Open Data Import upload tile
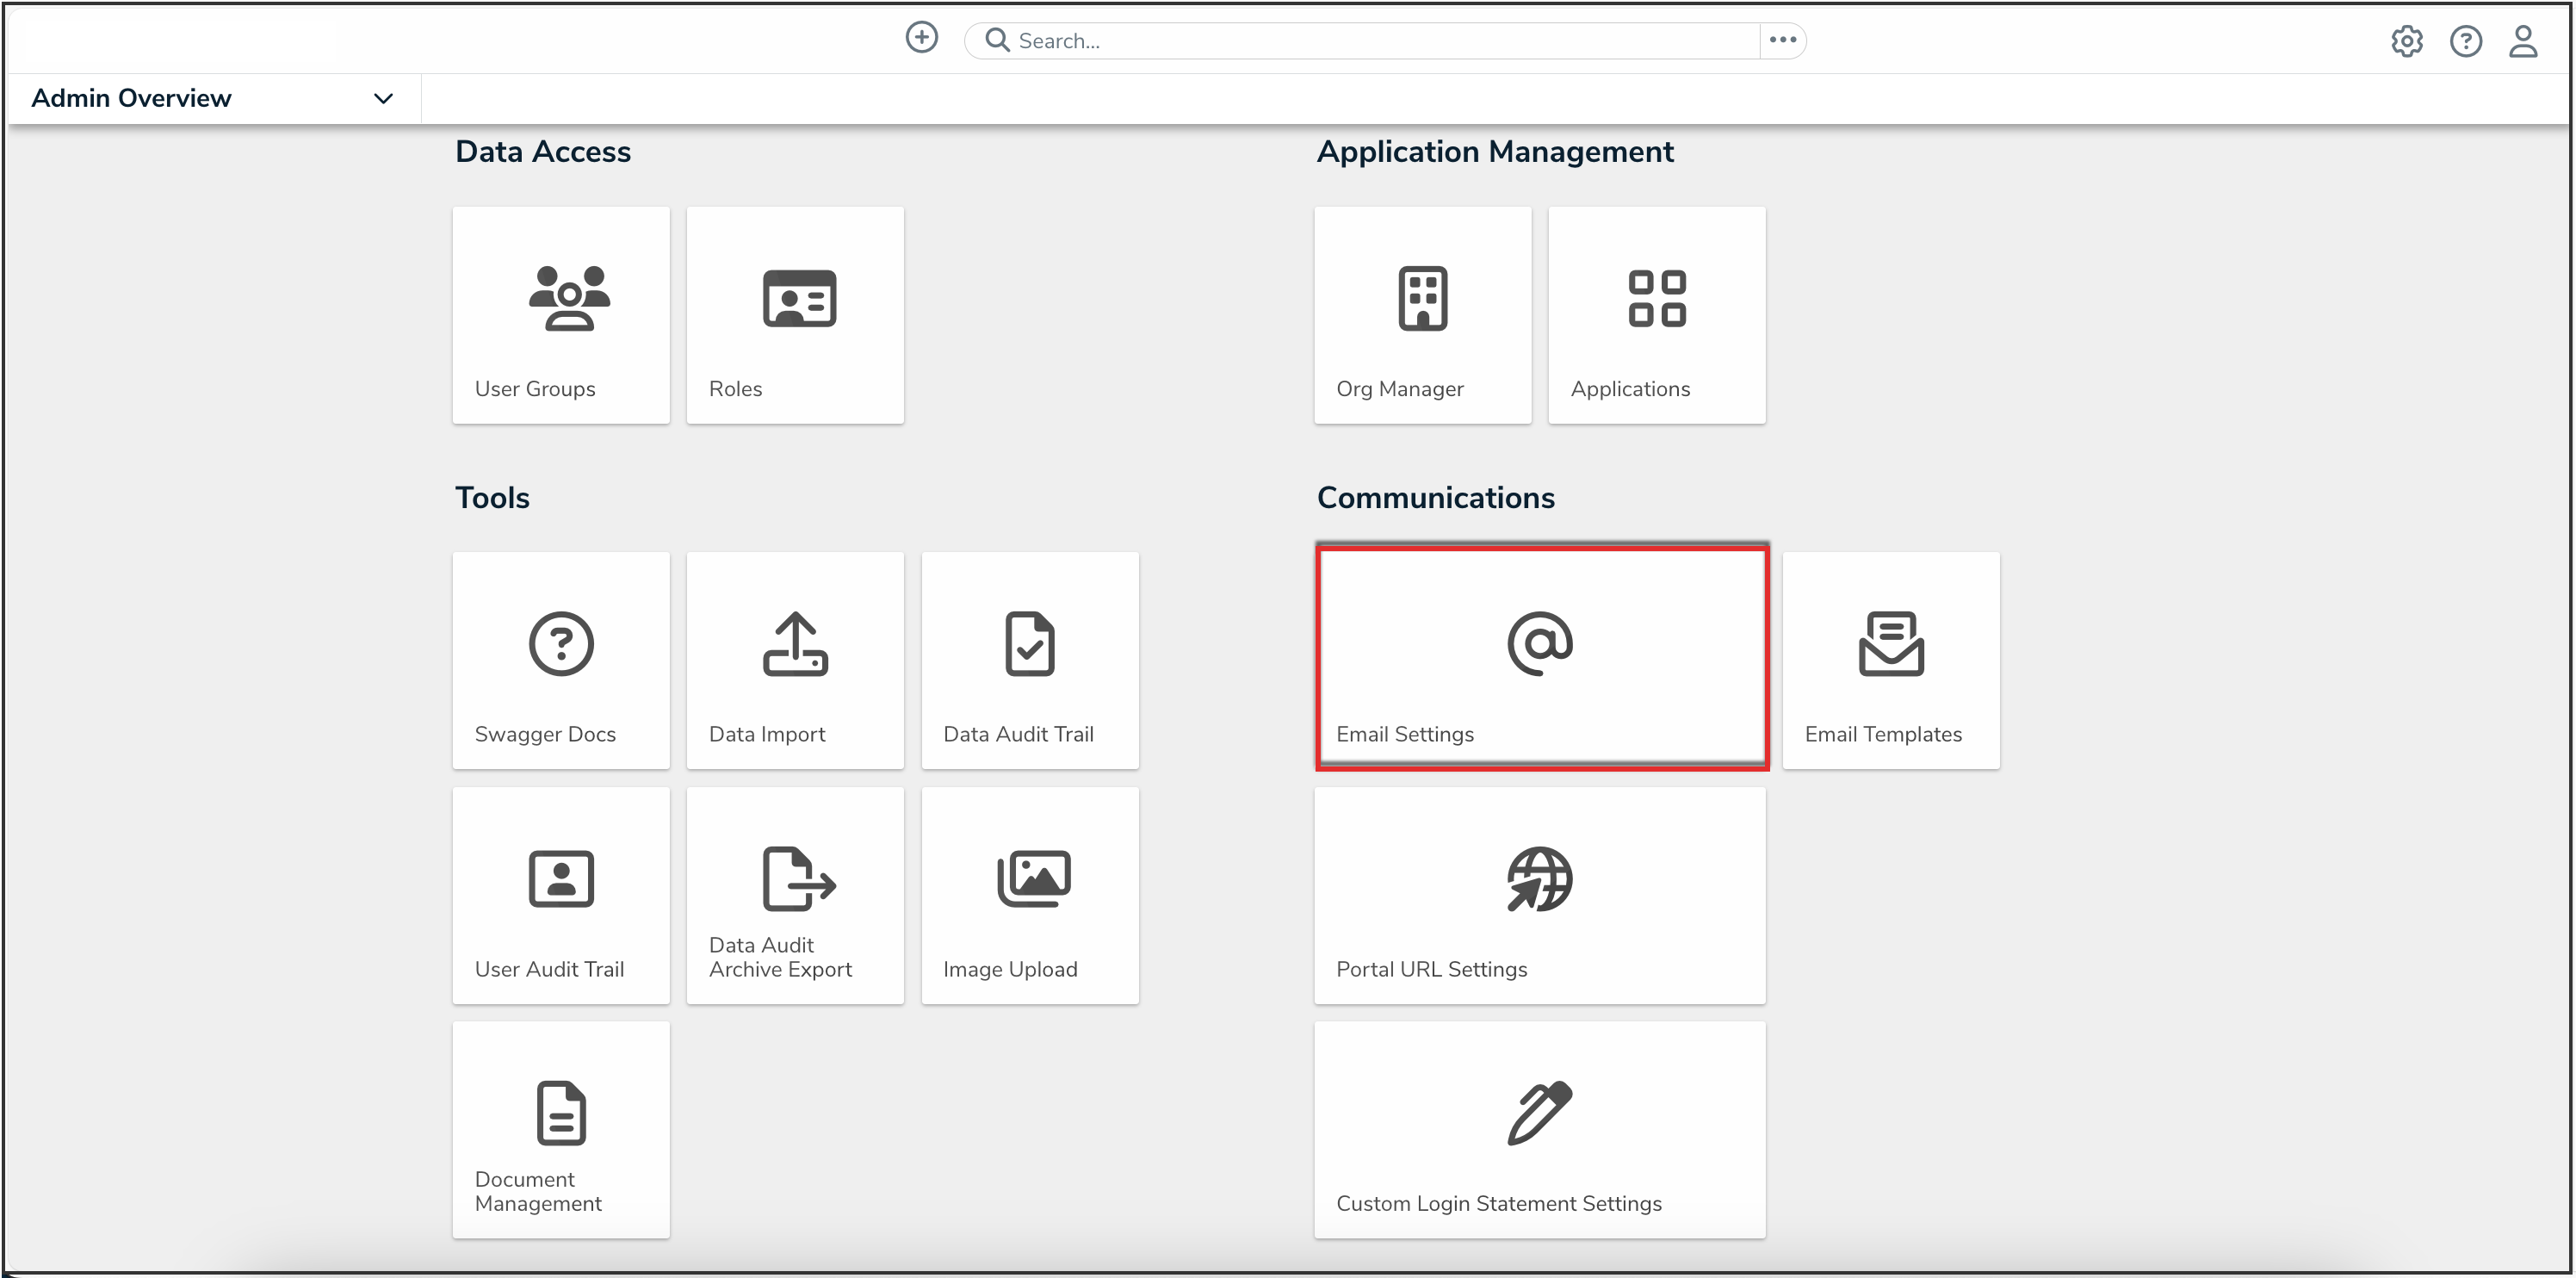 795,660
